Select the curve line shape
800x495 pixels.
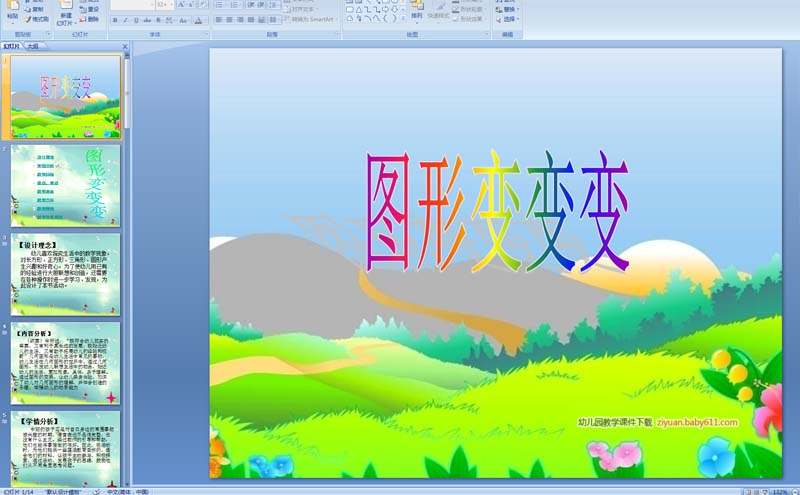377,18
